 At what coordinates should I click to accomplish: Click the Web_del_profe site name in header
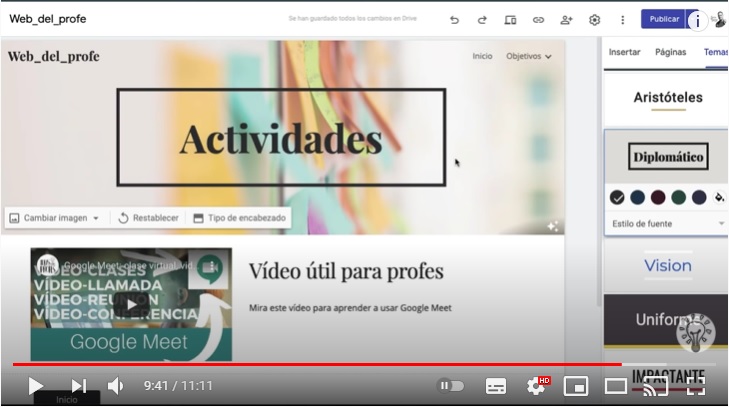53,57
